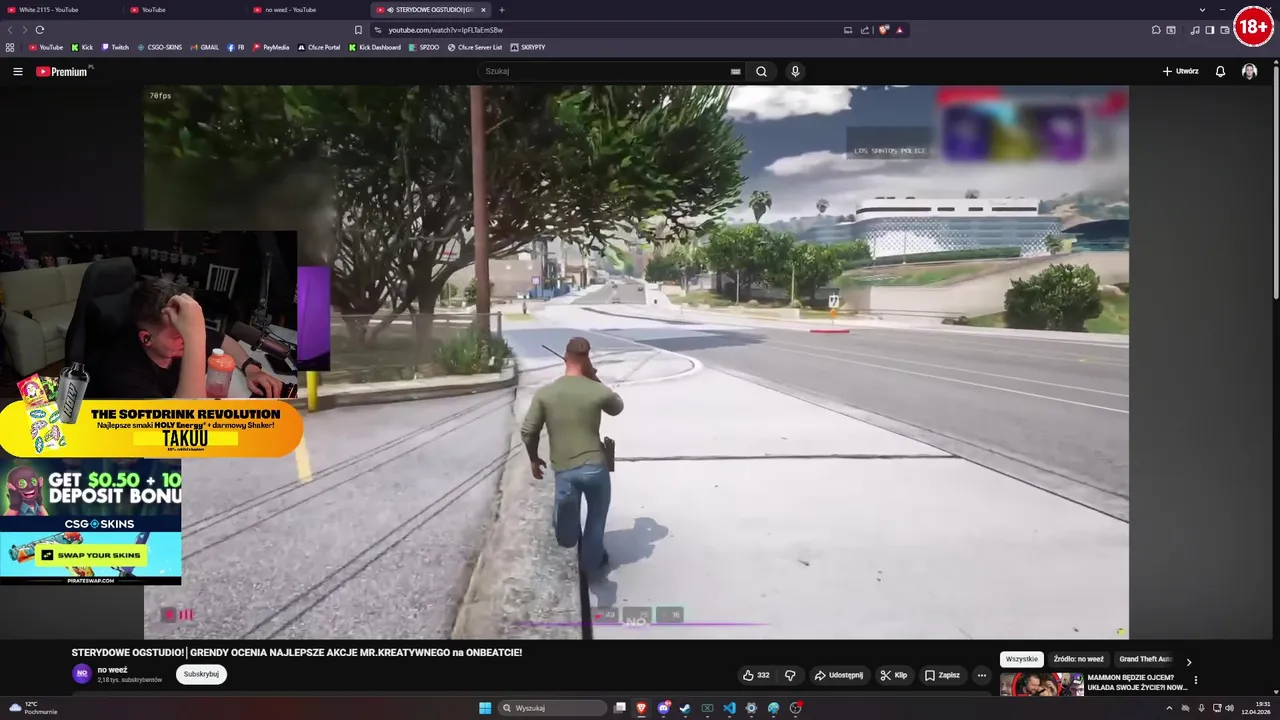This screenshot has height=720, width=1280.
Task: Start voice search with microphone
Action: click(795, 71)
